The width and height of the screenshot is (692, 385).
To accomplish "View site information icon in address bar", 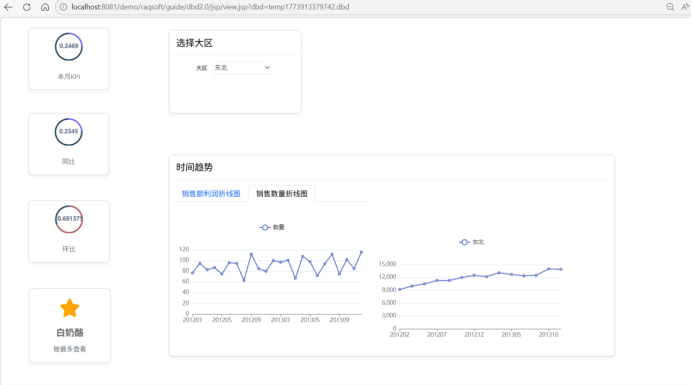I will coord(64,7).
